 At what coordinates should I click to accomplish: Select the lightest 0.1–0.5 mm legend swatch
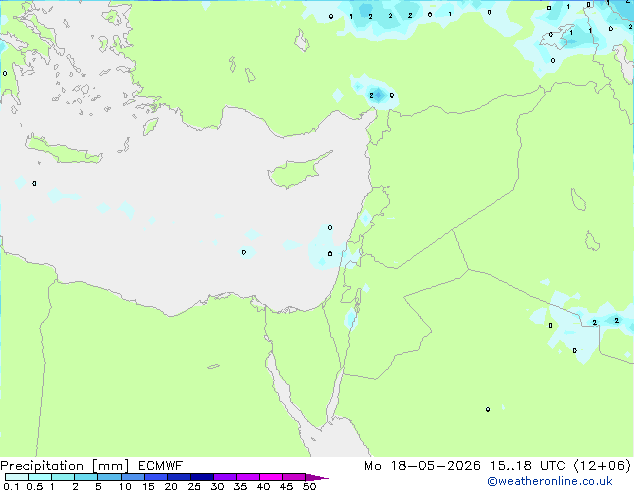pyautogui.click(x=17, y=477)
